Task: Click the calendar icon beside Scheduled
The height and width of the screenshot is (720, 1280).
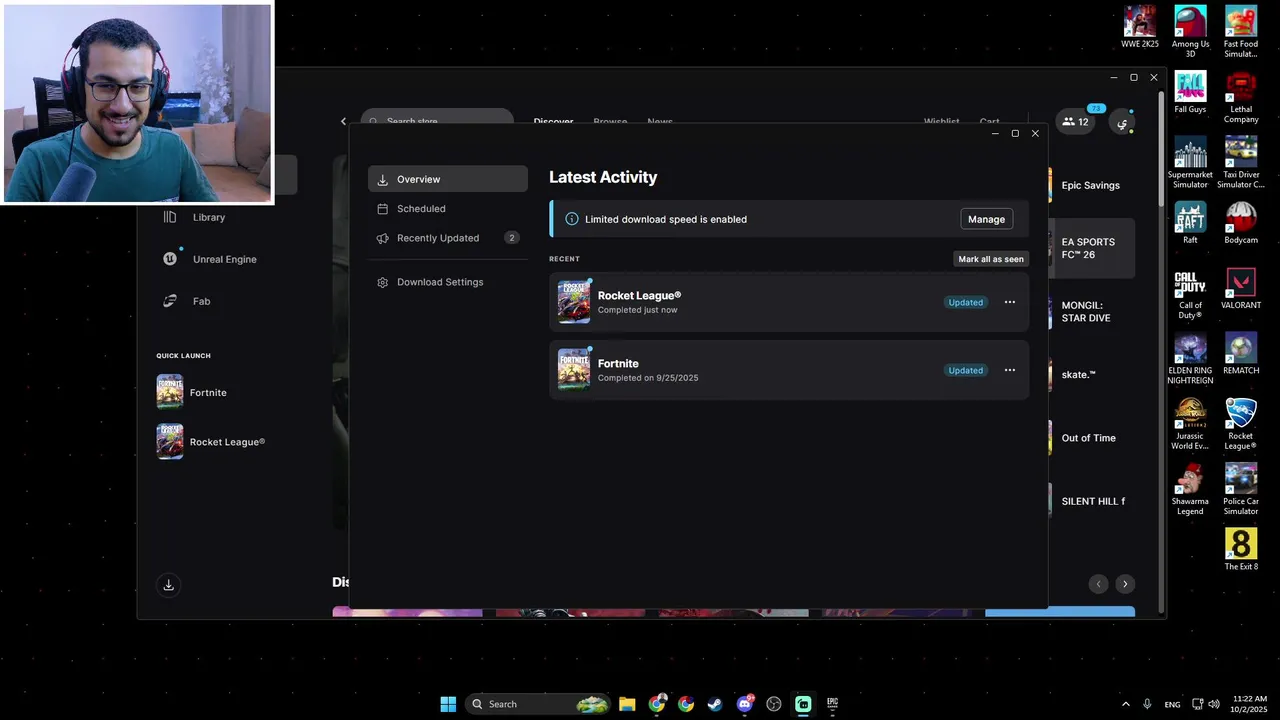Action: tap(382, 209)
